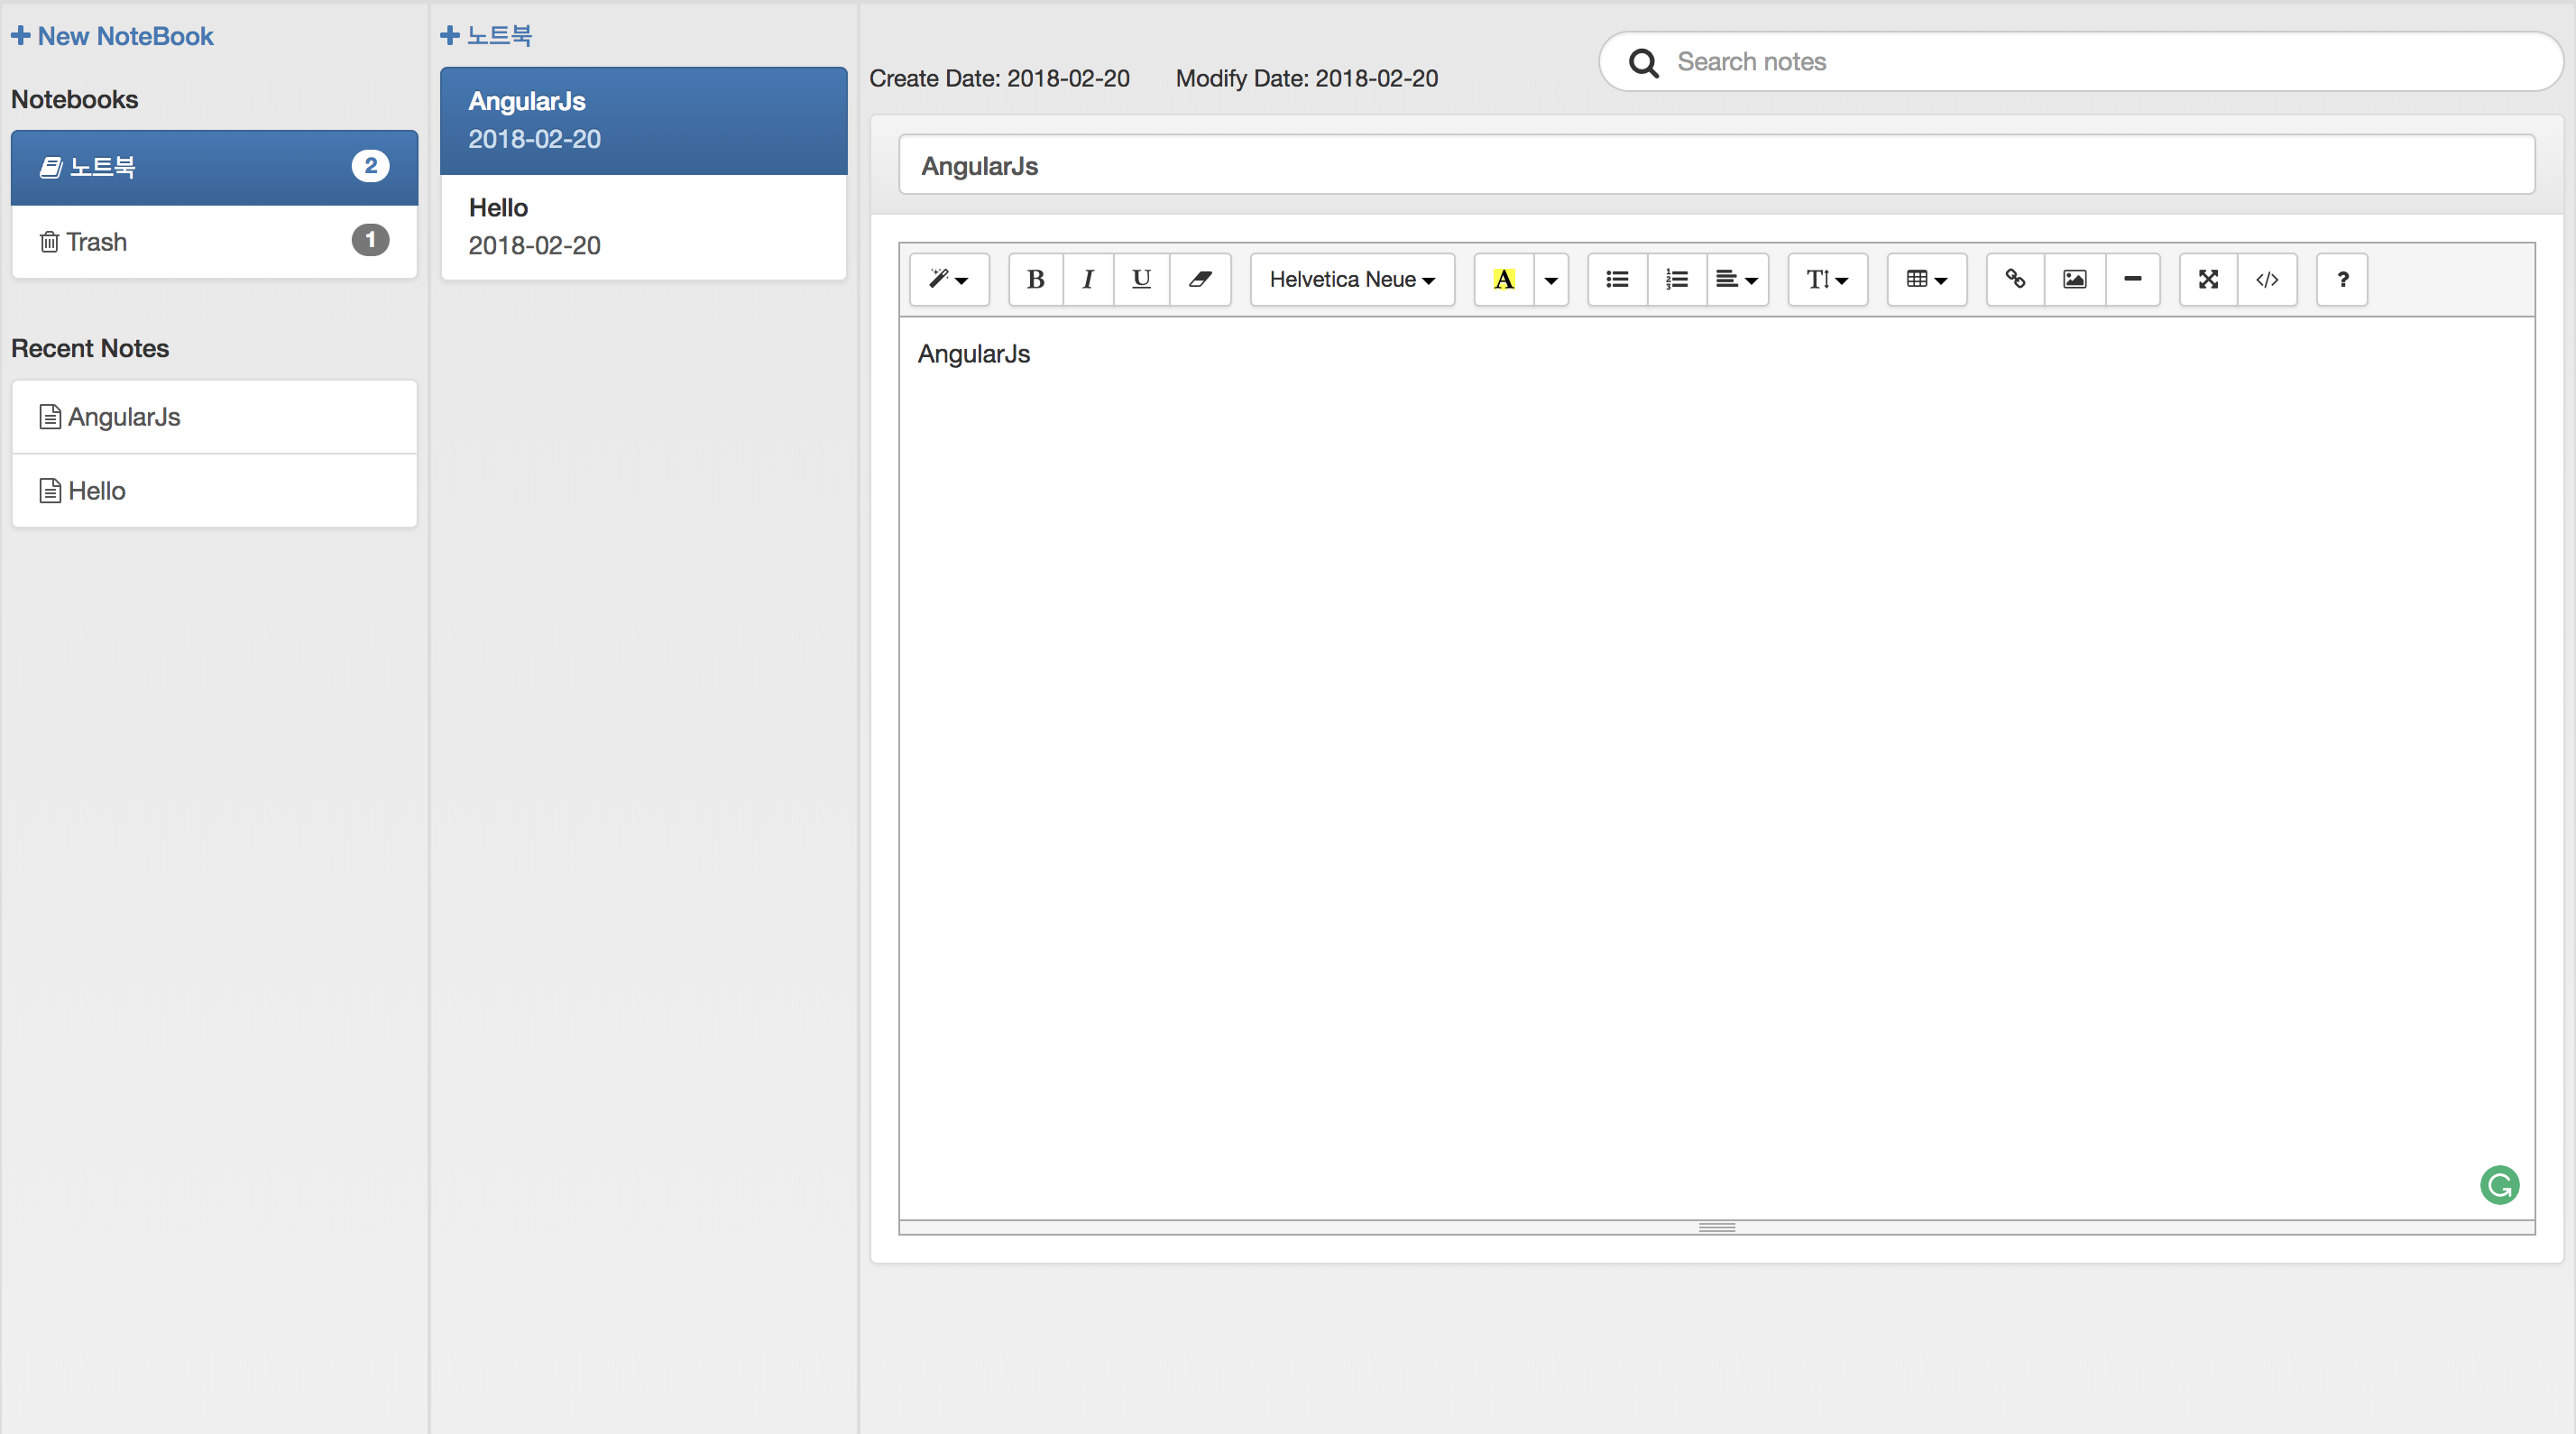Toggle italic text formatting
Image resolution: width=2576 pixels, height=1434 pixels.
pos(1088,279)
